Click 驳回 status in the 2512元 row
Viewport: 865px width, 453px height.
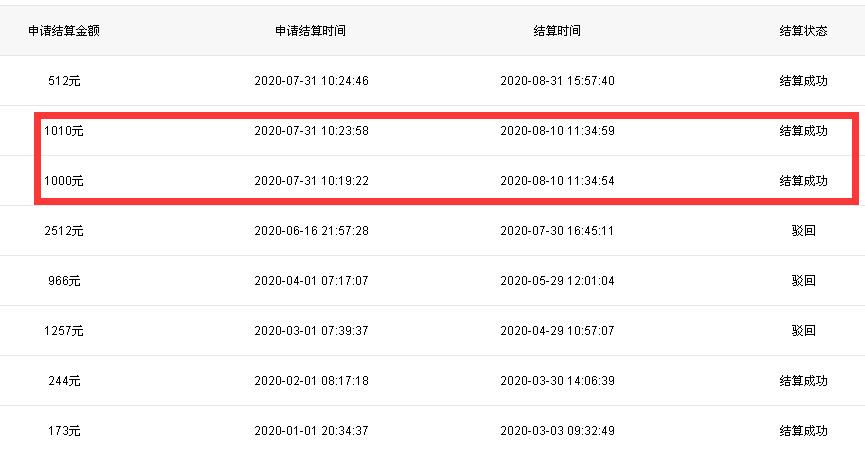point(803,231)
